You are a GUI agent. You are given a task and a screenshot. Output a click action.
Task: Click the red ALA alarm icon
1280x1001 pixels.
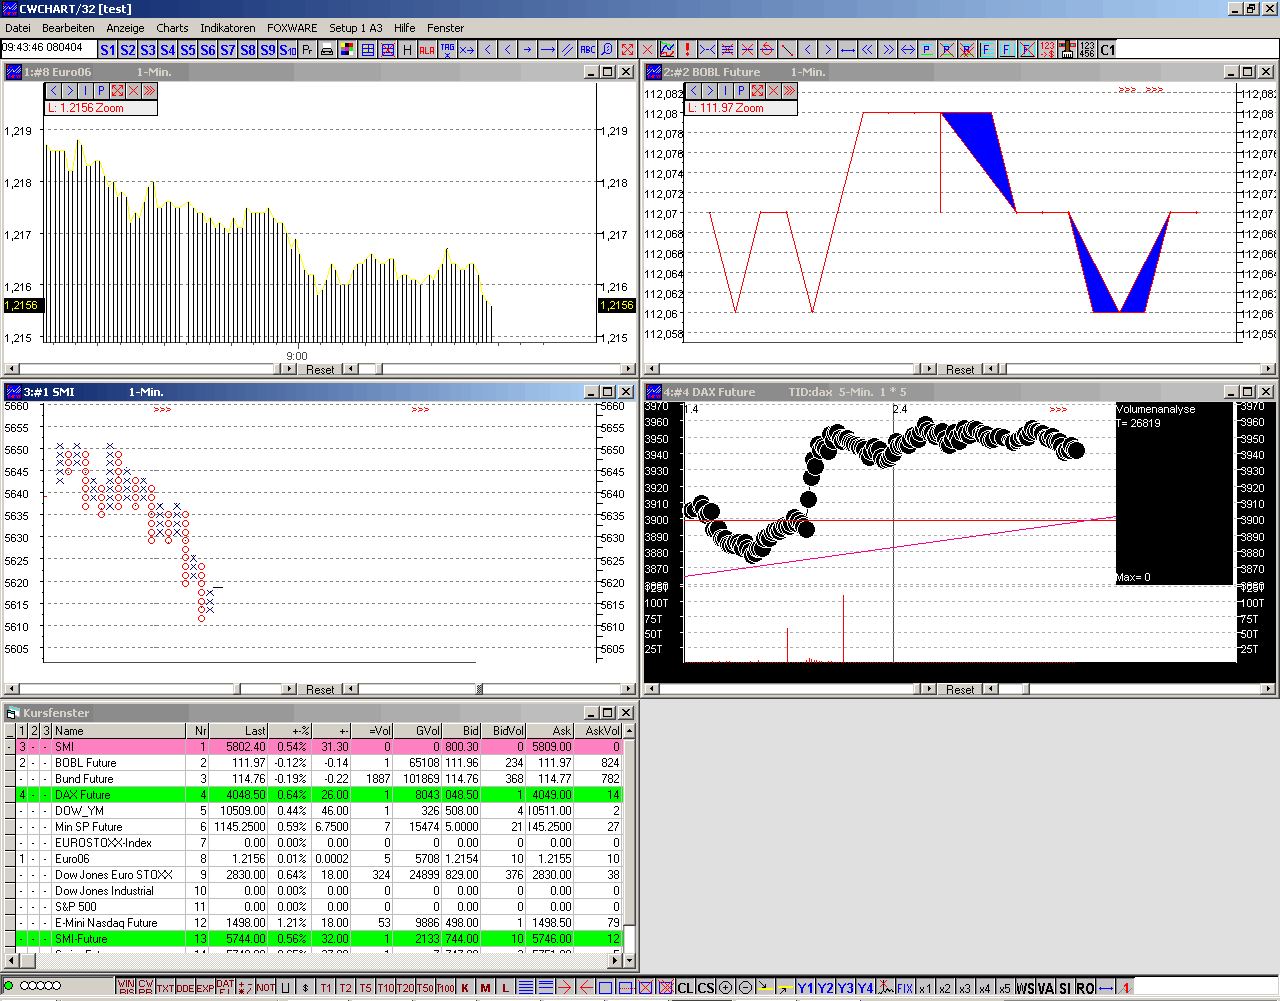[427, 50]
